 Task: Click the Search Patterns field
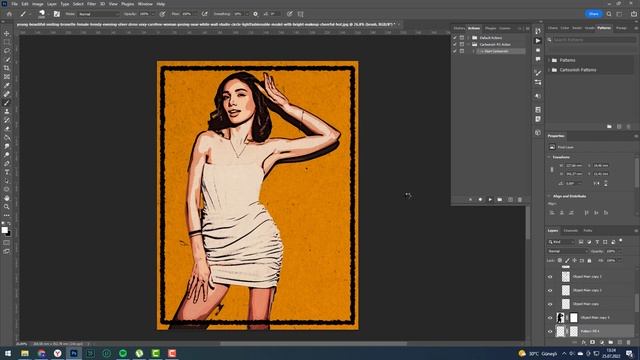[593, 40]
